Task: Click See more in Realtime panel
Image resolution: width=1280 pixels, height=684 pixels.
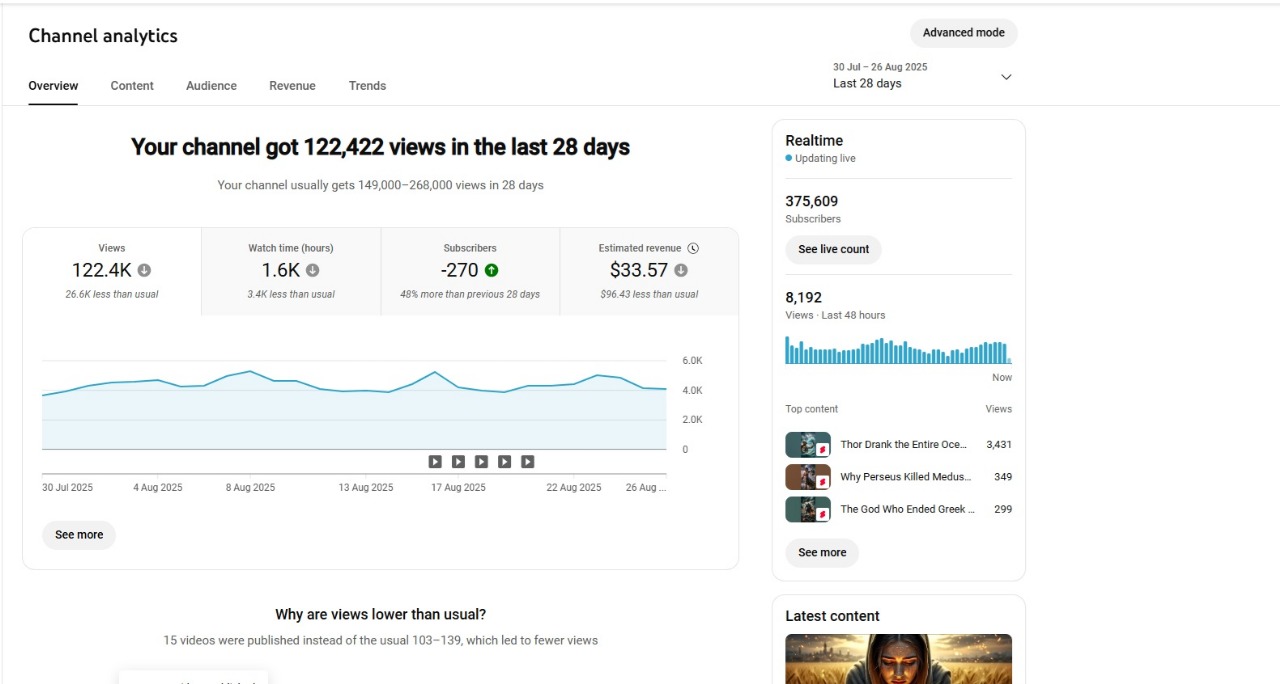Action: pos(822,553)
